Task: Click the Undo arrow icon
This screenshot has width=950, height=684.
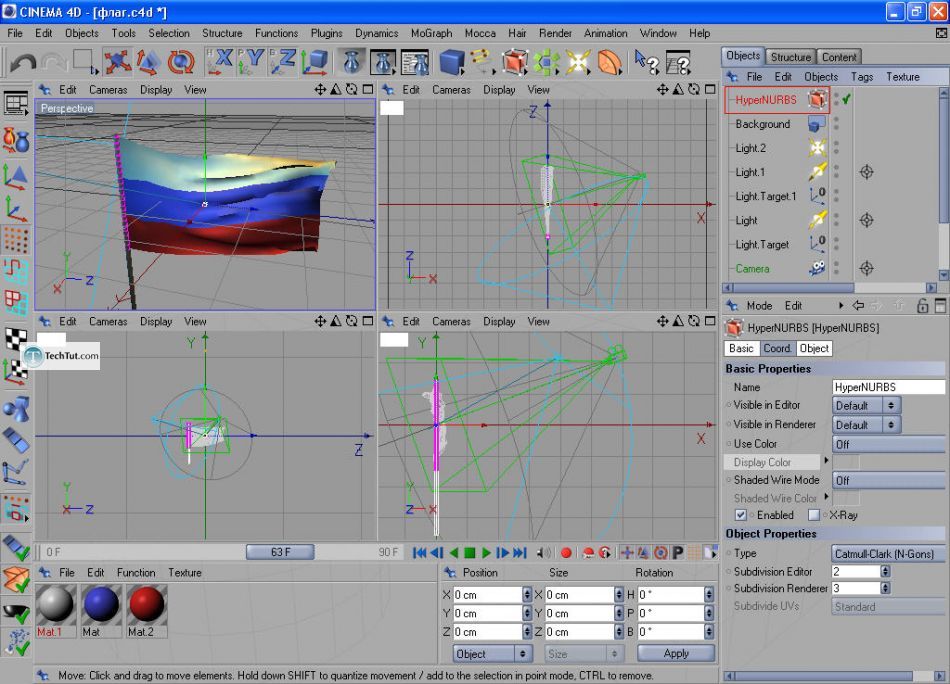Action: [x=23, y=62]
